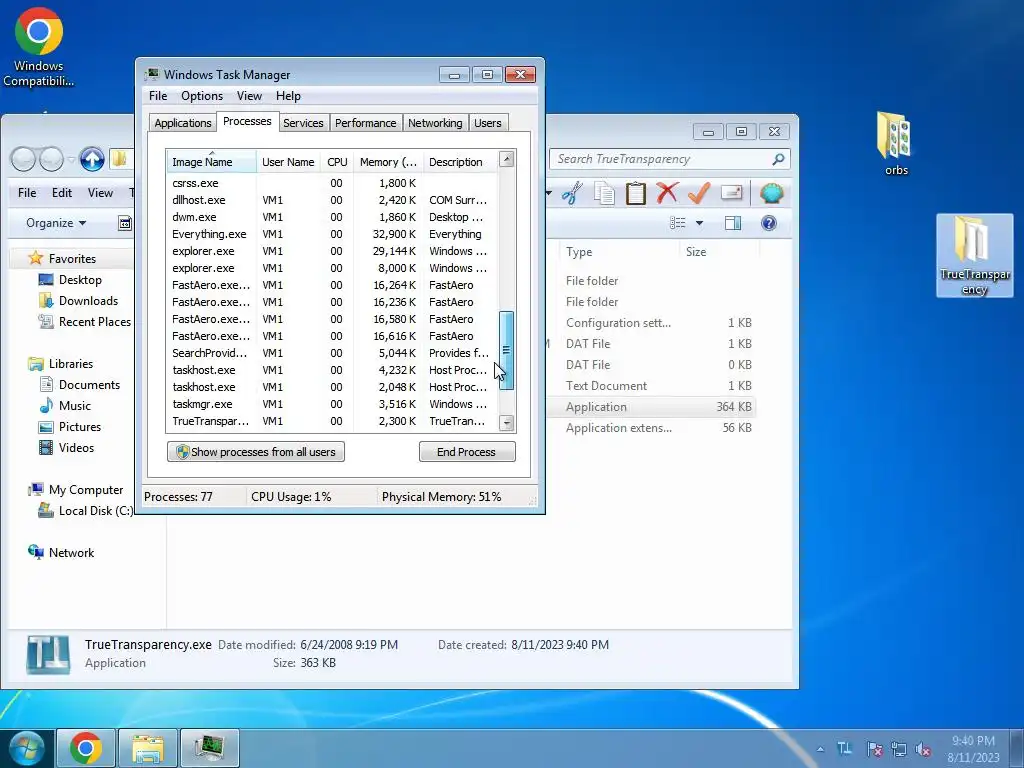Click process list scroll up arrow
The height and width of the screenshot is (768, 1024).
[506, 159]
